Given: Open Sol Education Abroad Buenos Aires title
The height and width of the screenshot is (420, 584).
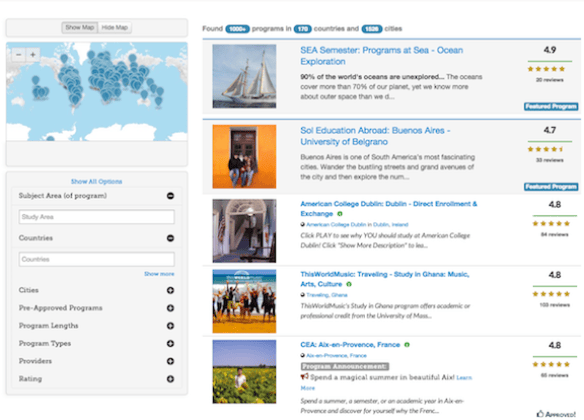Looking at the screenshot, I should pyautogui.click(x=375, y=136).
